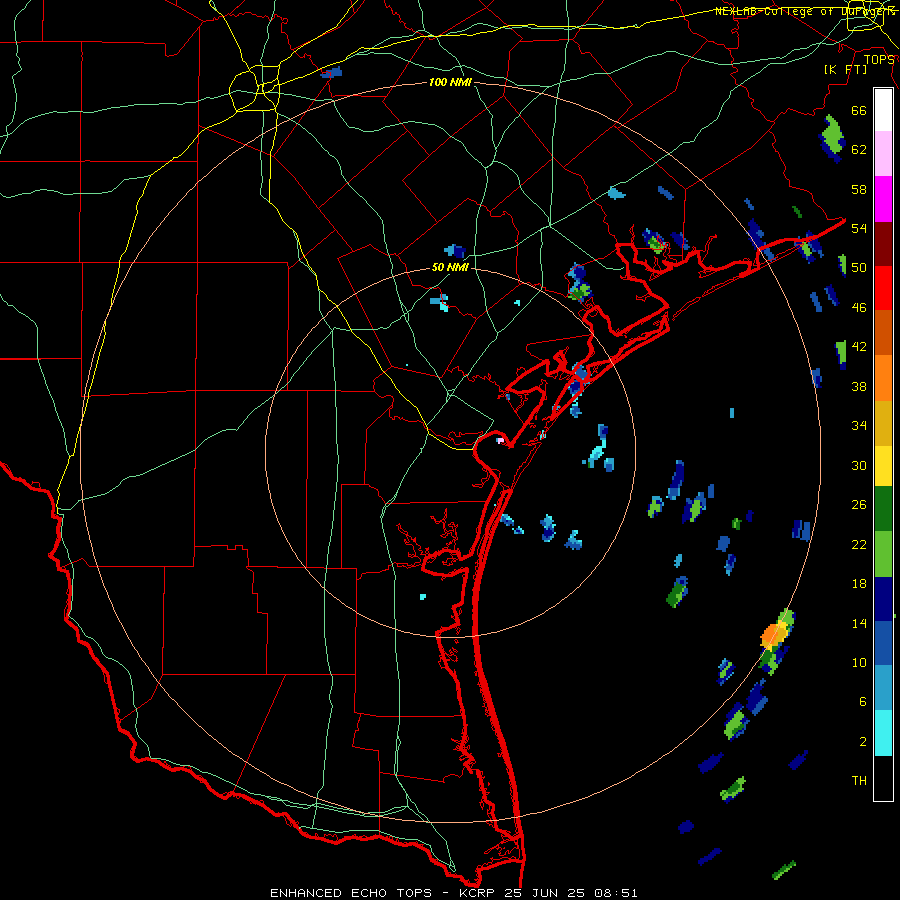Click the legend value '66'

click(859, 111)
